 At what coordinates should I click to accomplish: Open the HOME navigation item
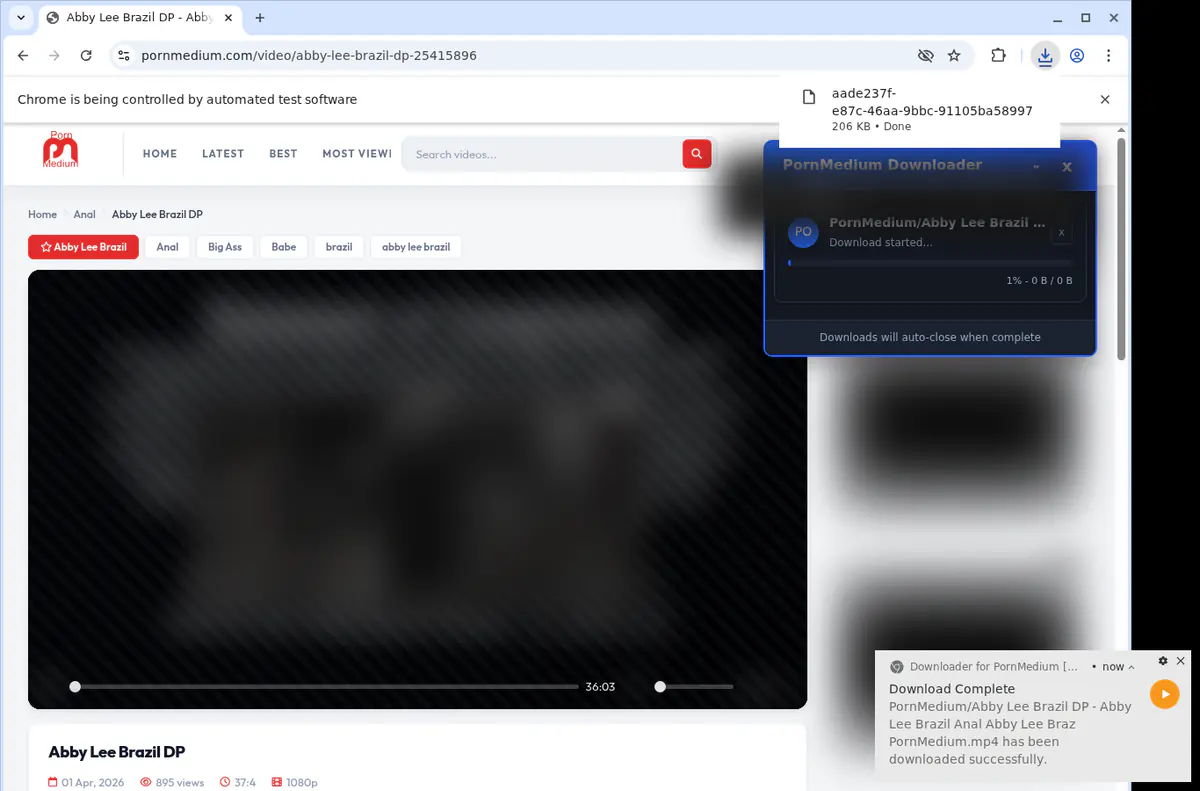pyautogui.click(x=160, y=154)
